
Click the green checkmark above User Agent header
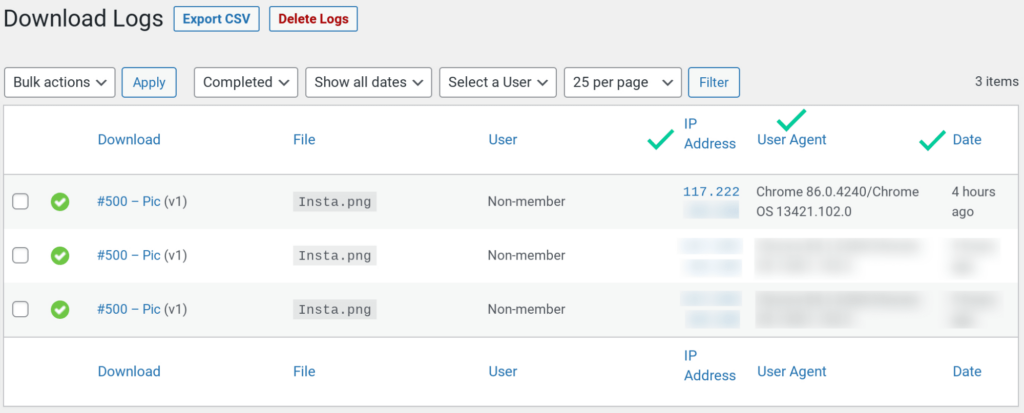click(791, 120)
